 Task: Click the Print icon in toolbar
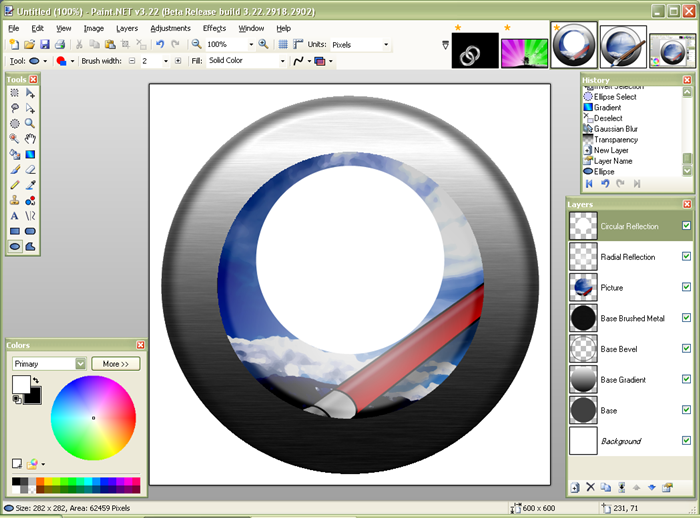click(x=59, y=44)
